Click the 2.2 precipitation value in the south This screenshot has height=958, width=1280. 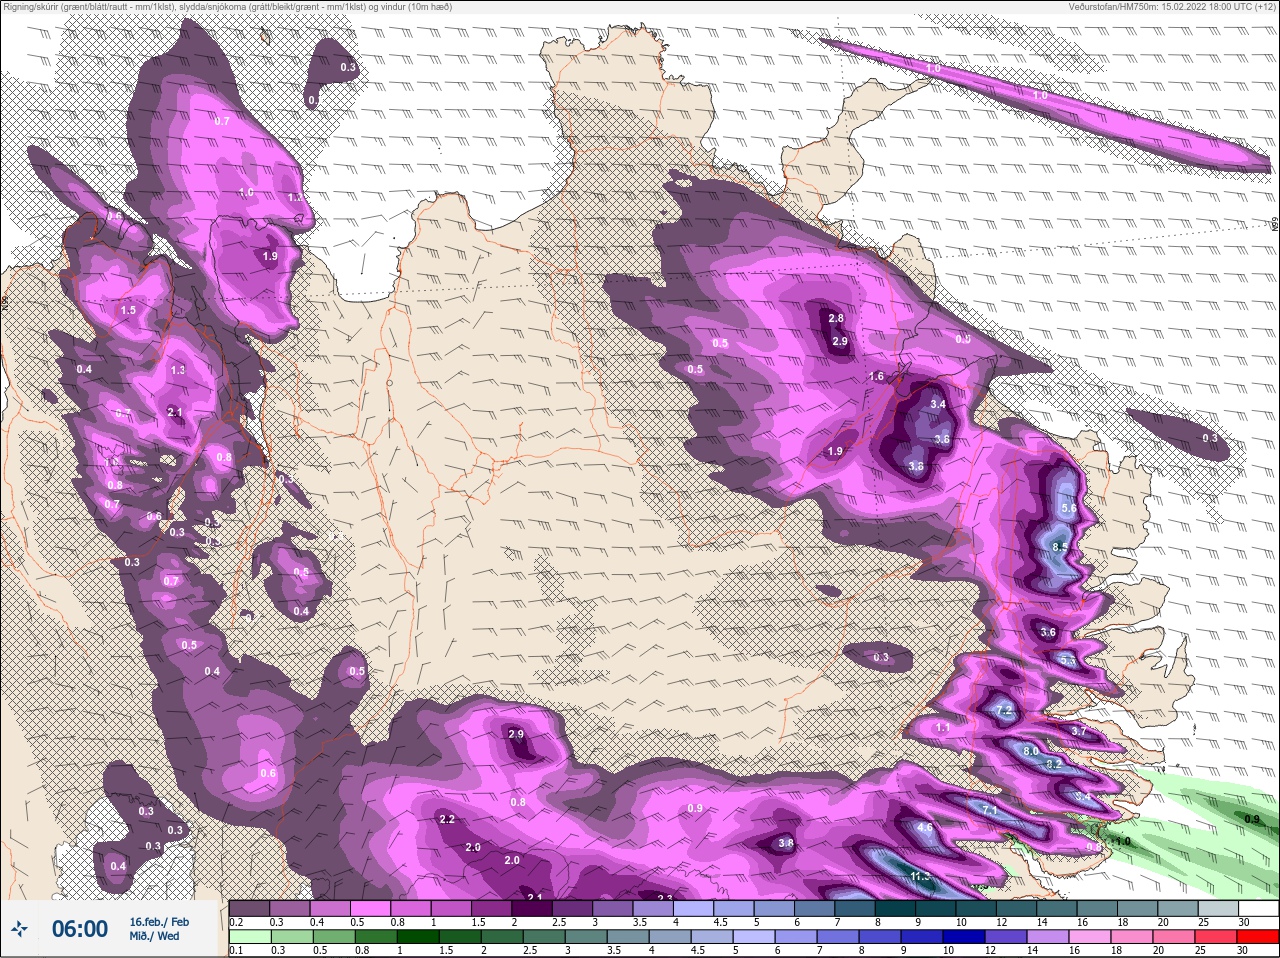(x=447, y=820)
